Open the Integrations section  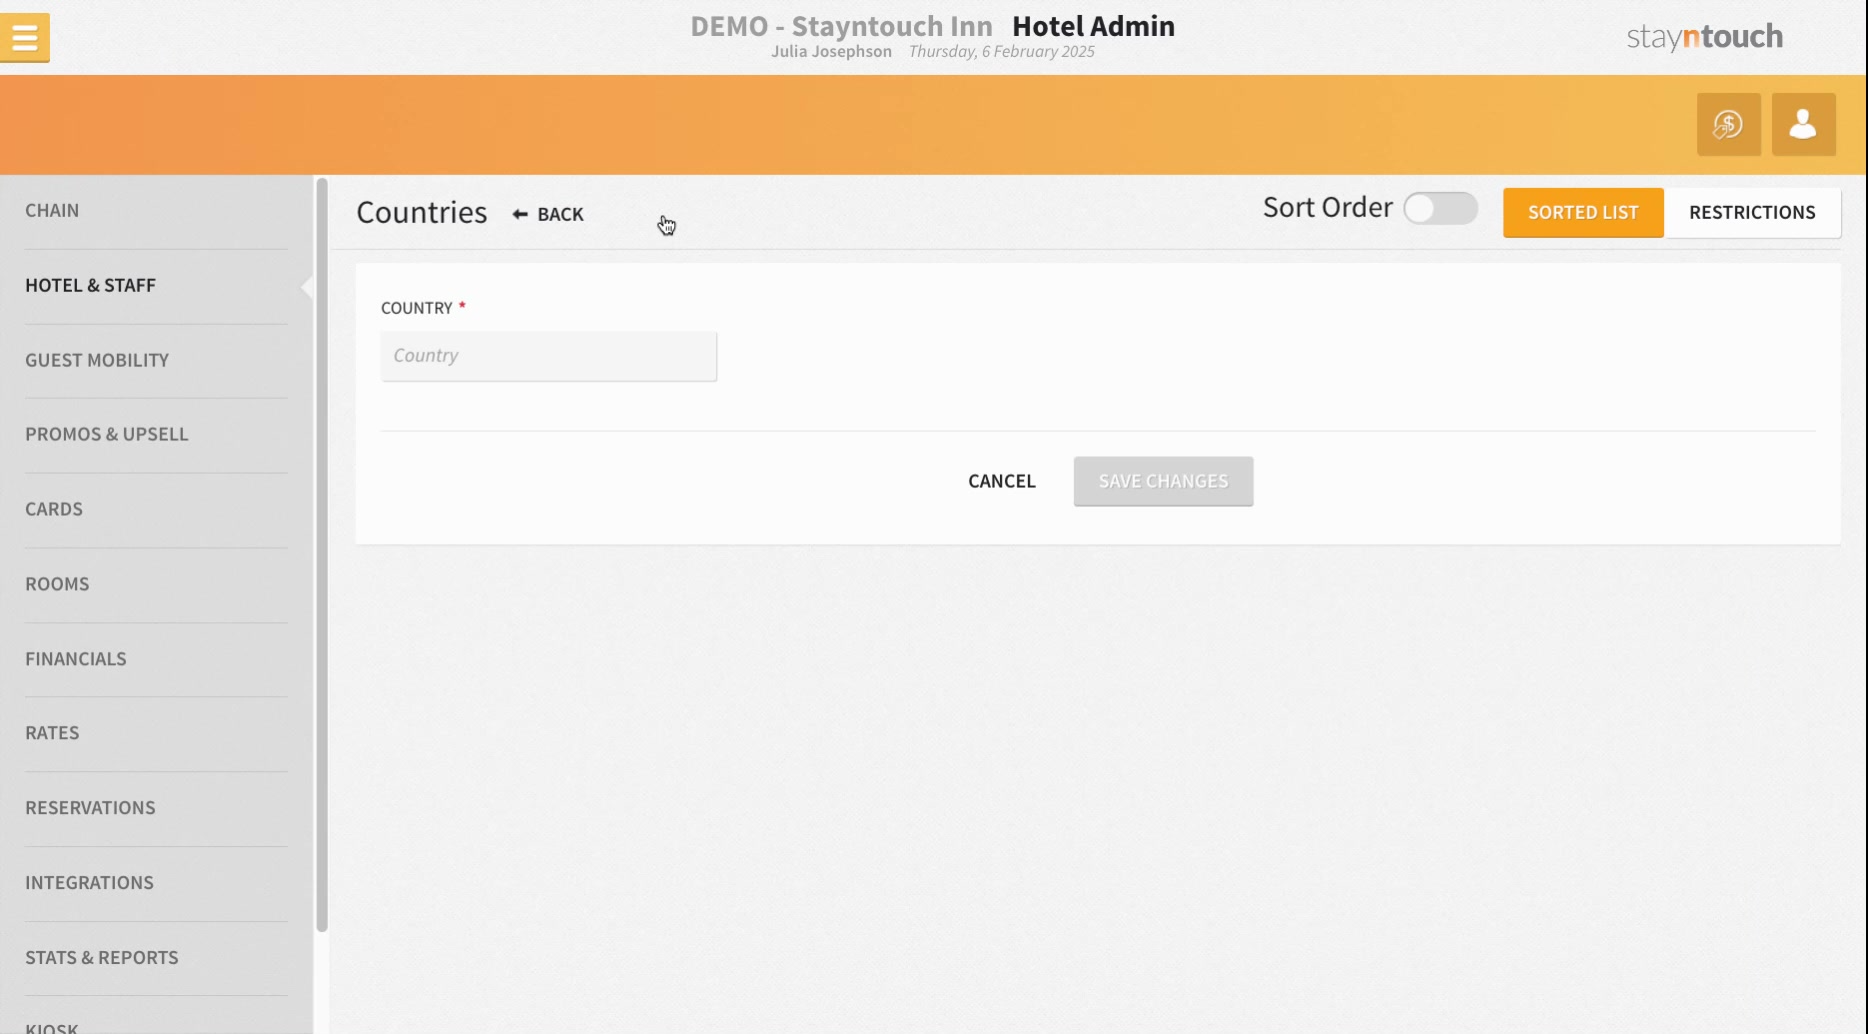pyautogui.click(x=89, y=883)
